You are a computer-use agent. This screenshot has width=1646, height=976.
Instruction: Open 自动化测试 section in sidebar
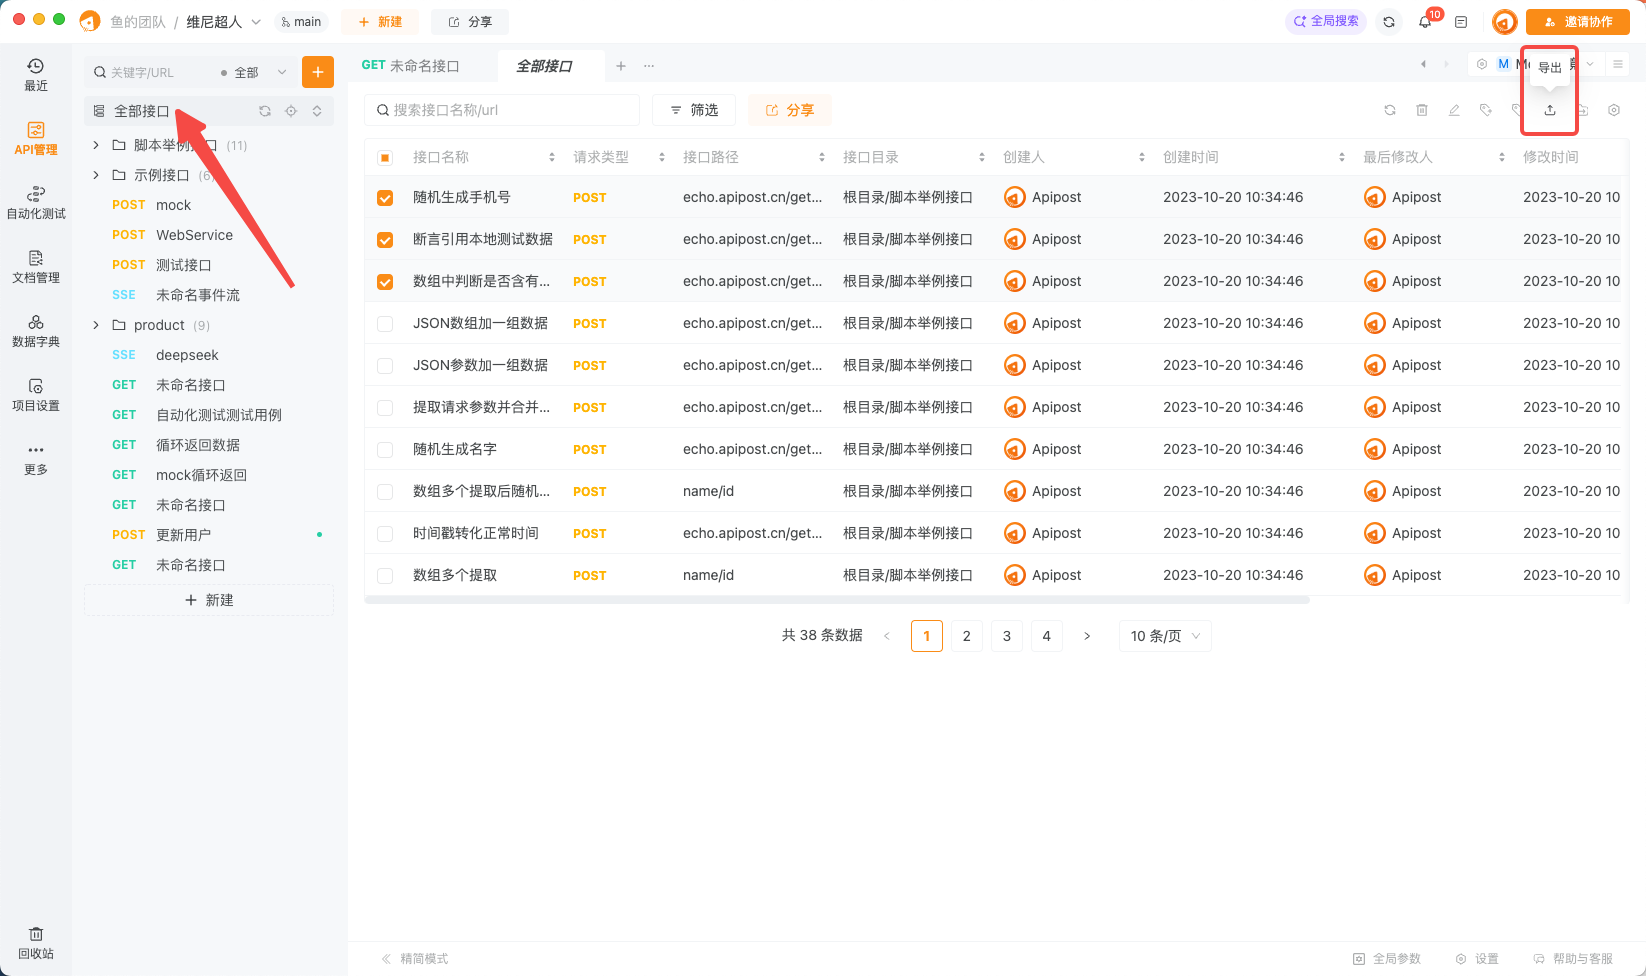pyautogui.click(x=35, y=201)
